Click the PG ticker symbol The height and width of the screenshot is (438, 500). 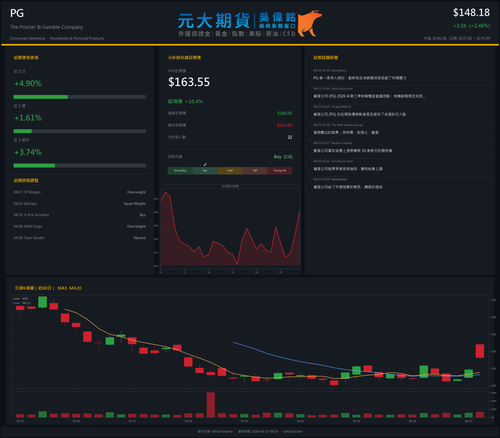click(x=17, y=13)
